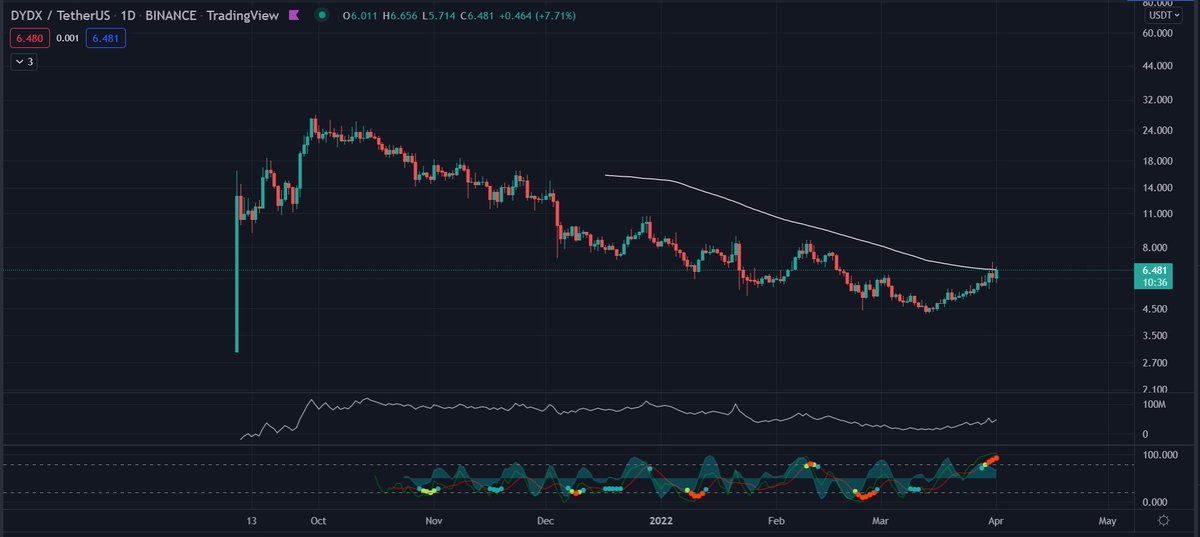
Task: Click the Dec label on time axis
Action: click(x=545, y=521)
